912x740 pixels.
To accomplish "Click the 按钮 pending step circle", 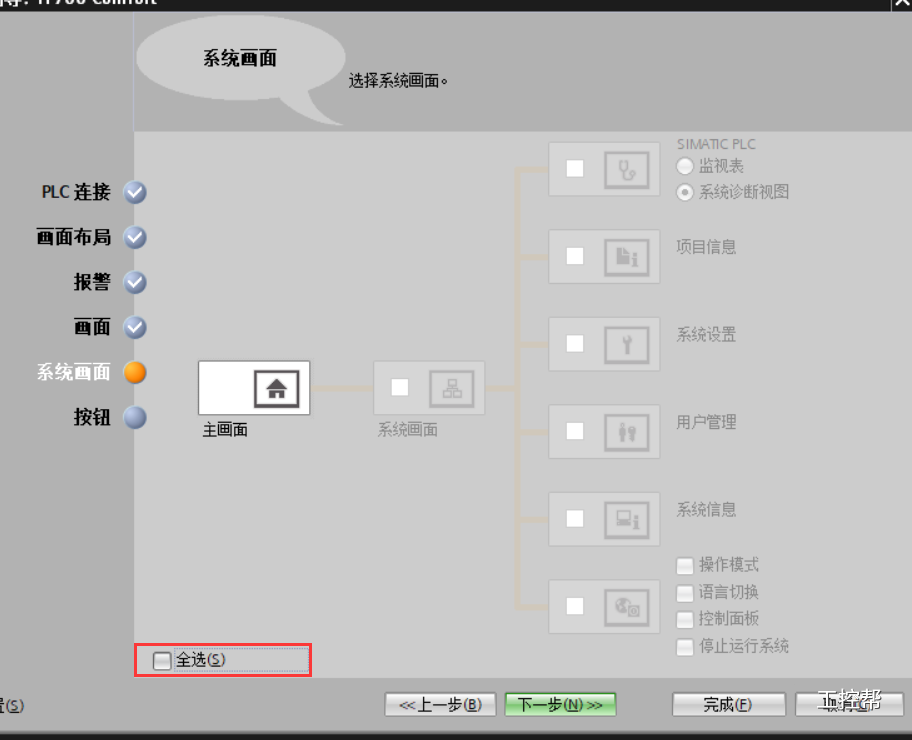I will [135, 417].
